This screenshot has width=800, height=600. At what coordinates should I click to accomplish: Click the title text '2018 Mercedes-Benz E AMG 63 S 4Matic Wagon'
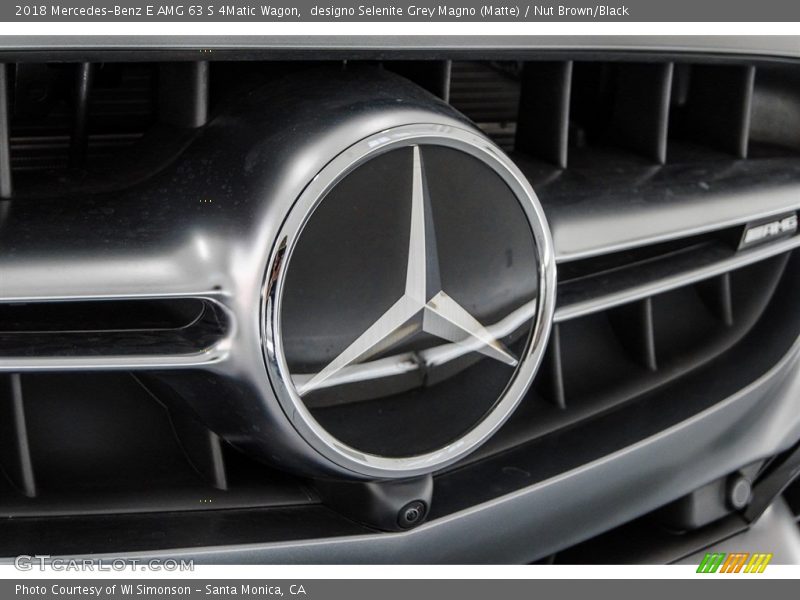(x=157, y=11)
